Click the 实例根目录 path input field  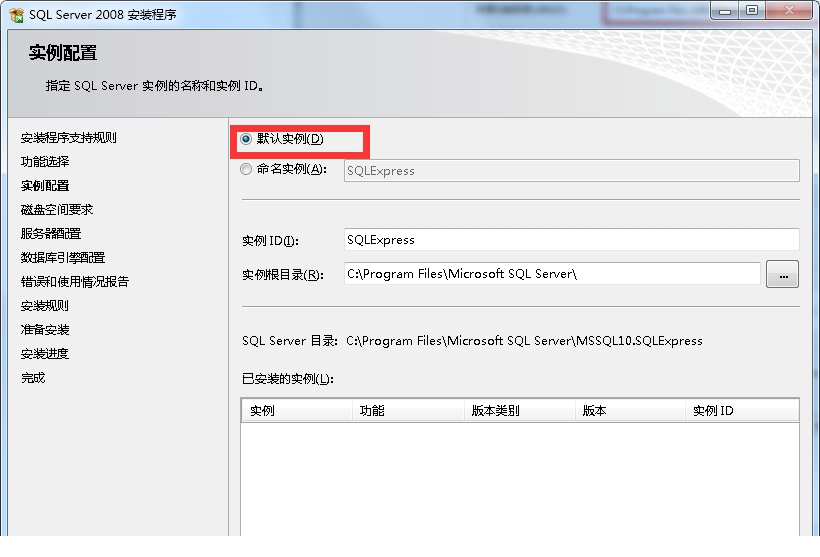pyautogui.click(x=552, y=274)
